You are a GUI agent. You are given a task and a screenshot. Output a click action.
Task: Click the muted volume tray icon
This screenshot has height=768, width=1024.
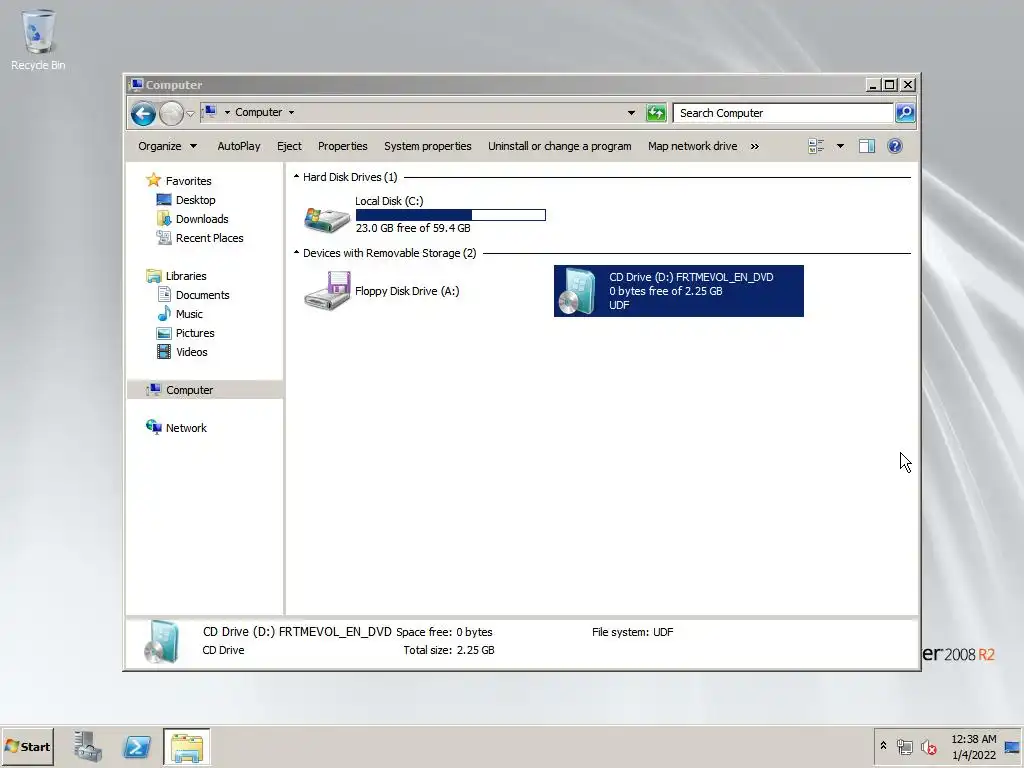(928, 746)
